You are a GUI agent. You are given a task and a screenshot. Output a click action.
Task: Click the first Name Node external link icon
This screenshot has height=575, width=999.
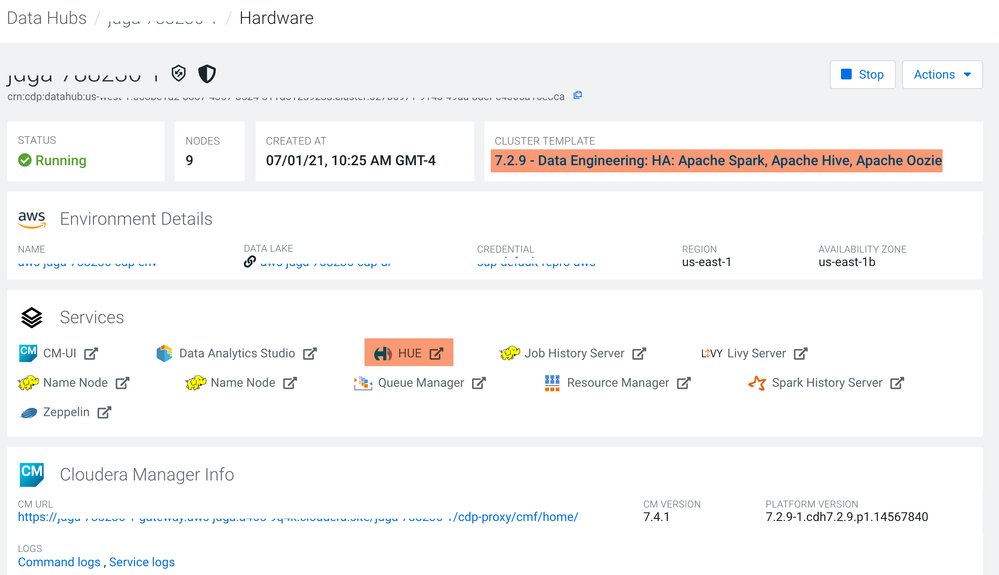click(122, 383)
